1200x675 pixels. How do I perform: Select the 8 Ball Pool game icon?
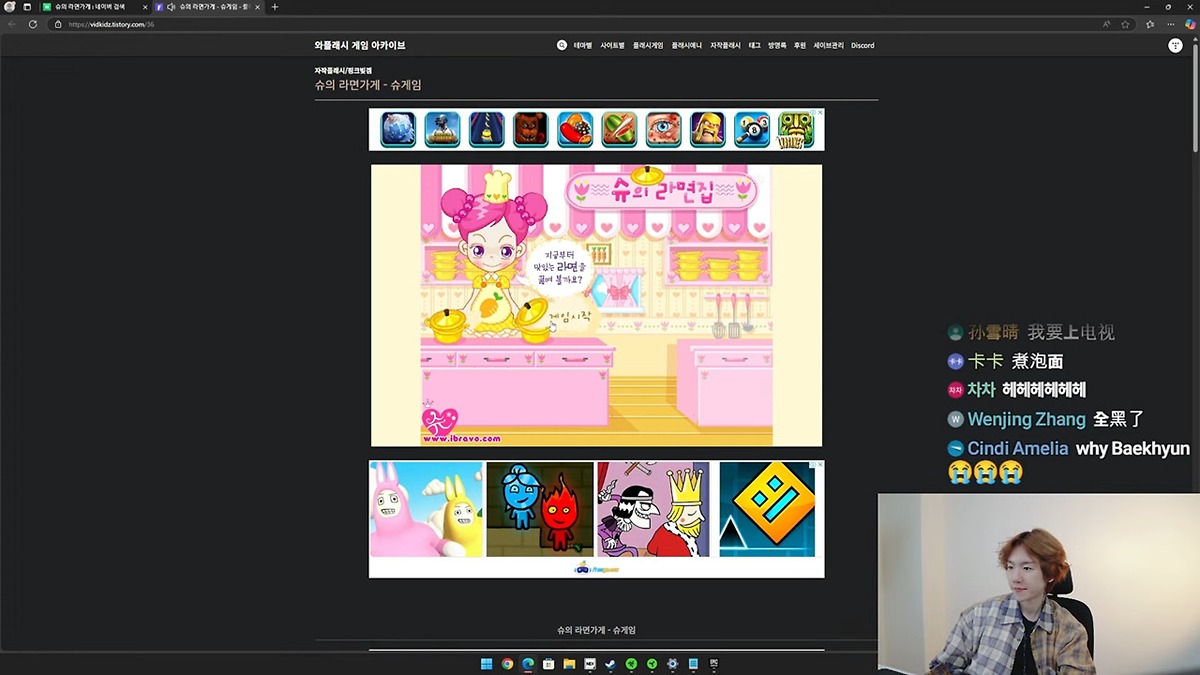coord(752,129)
